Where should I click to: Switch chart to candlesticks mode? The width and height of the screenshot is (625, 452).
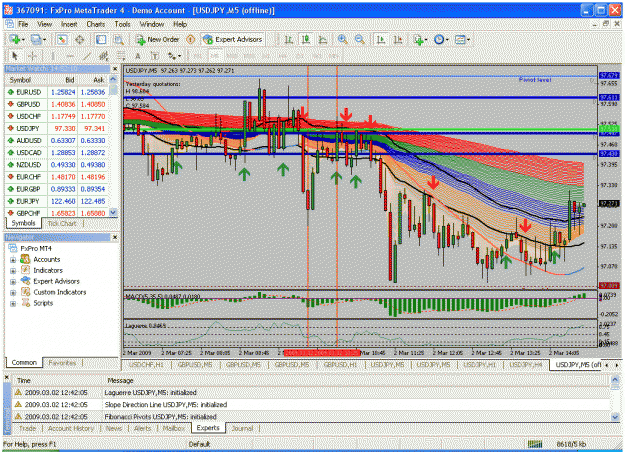click(306, 39)
